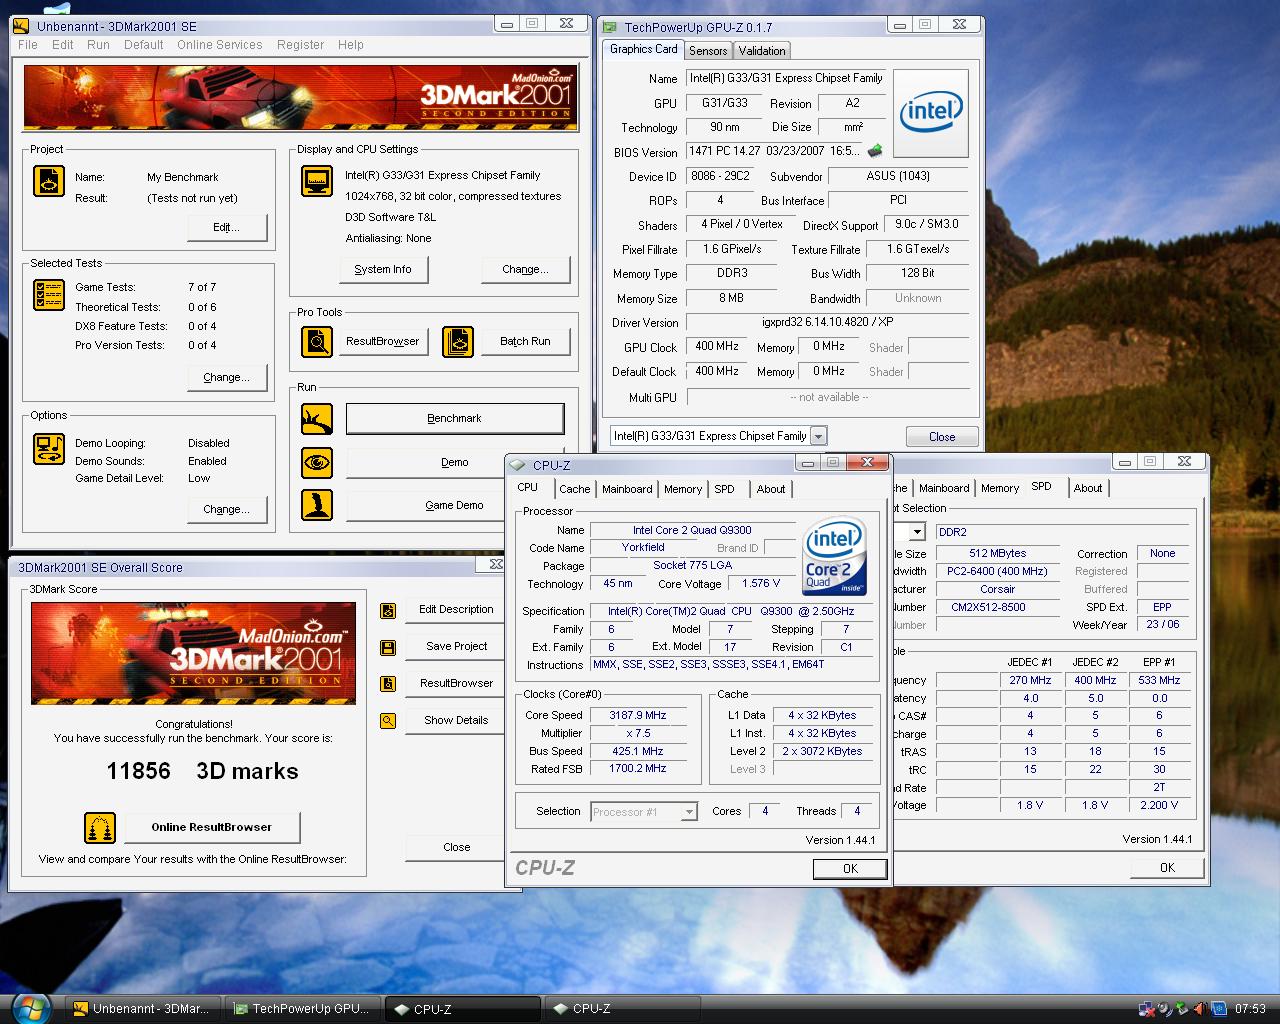The image size is (1280, 1024).
Task: Click the Online ResultBrowser icon
Action: tap(100, 828)
